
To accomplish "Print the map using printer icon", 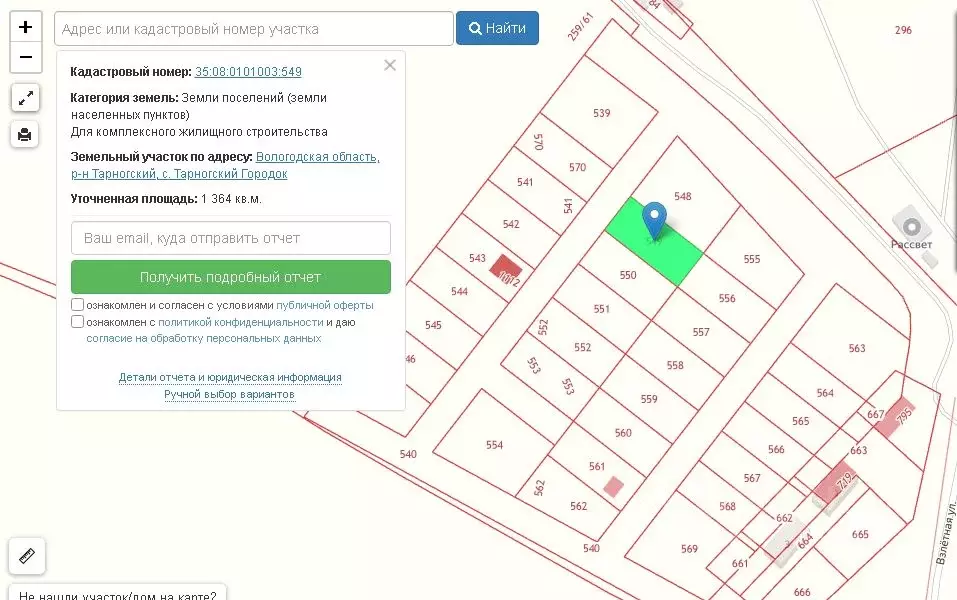I will (24, 134).
